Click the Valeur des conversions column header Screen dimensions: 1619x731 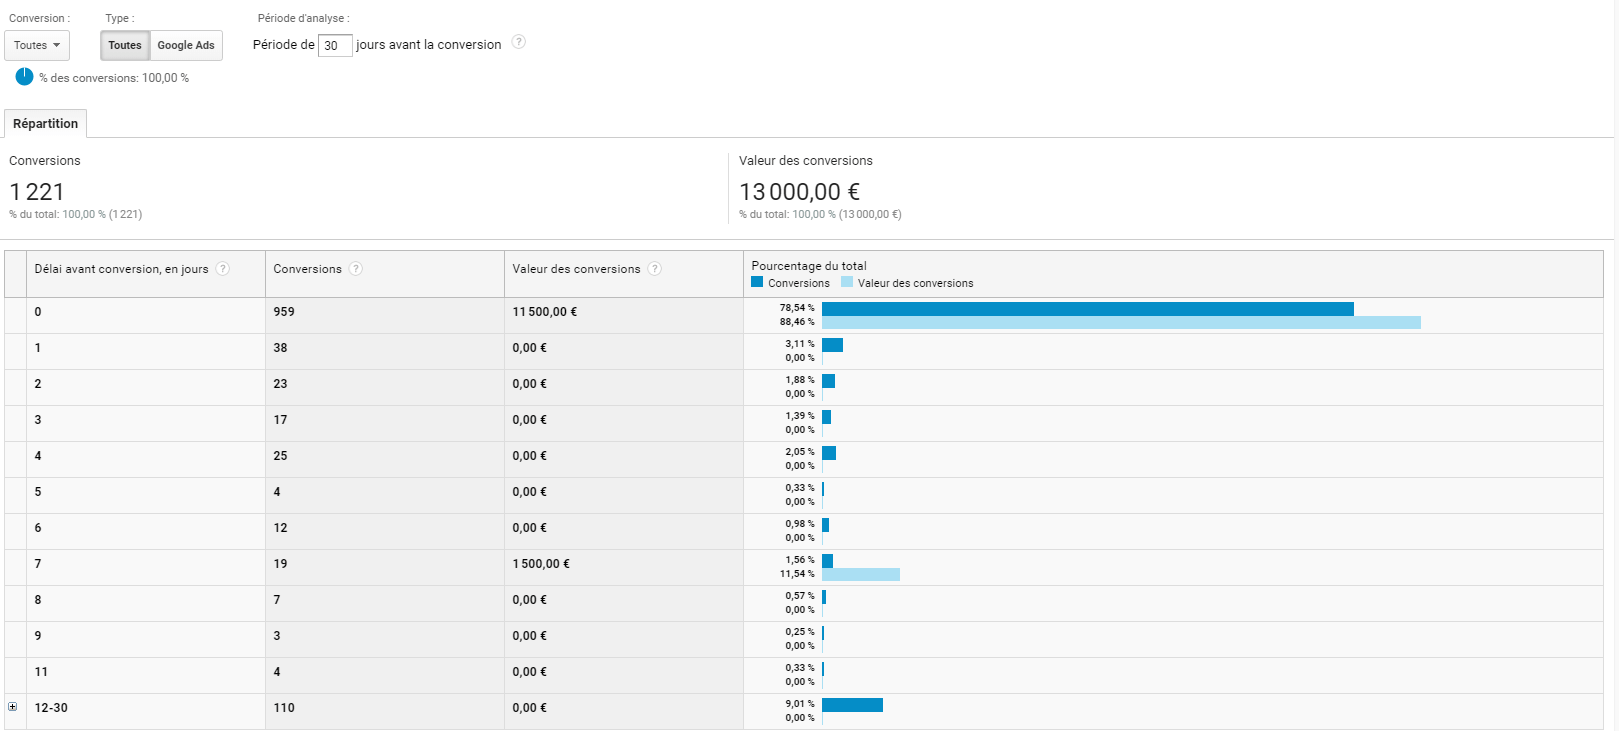(x=576, y=269)
